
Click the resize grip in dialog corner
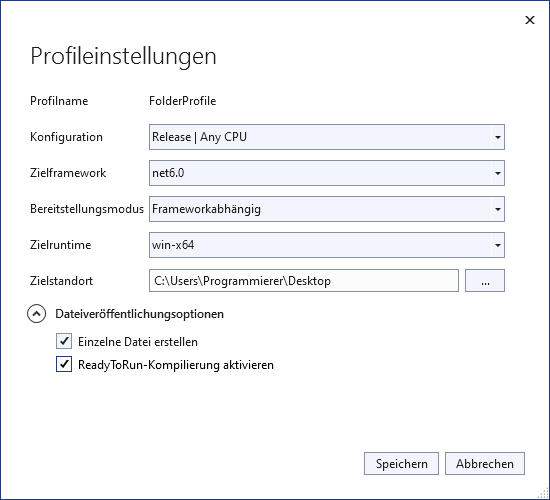[x=544, y=494]
